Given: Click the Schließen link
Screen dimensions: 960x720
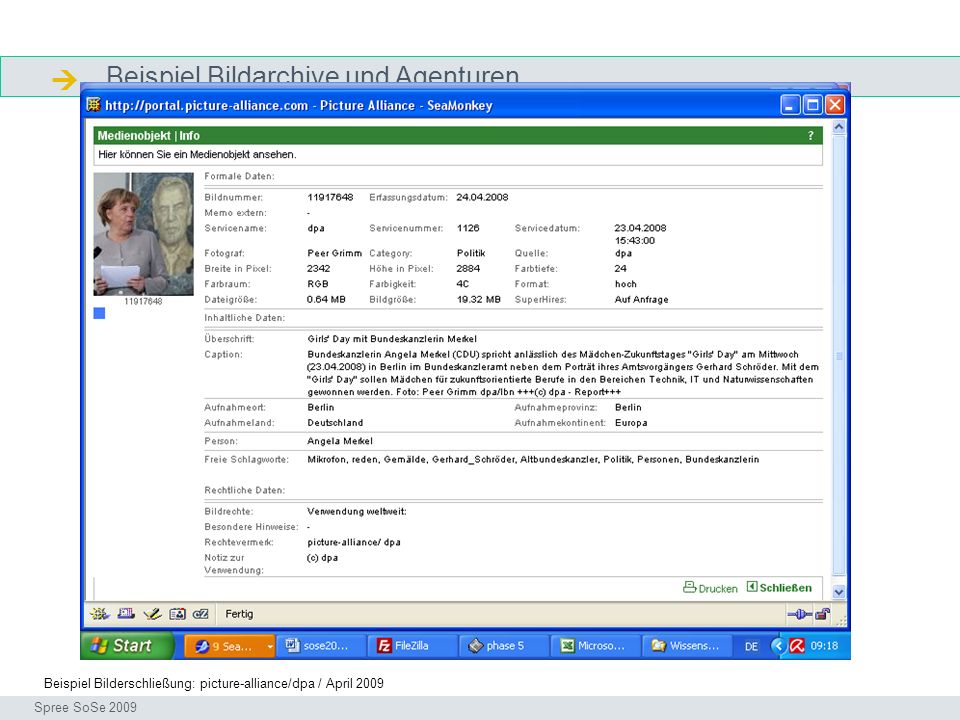Looking at the screenshot, I should coord(779,588).
